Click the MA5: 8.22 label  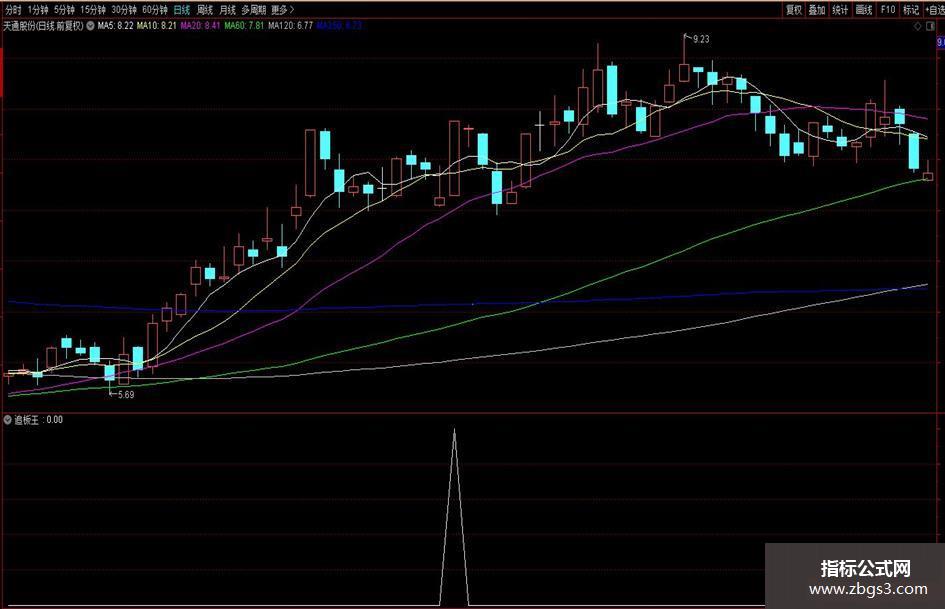click(x=115, y=26)
